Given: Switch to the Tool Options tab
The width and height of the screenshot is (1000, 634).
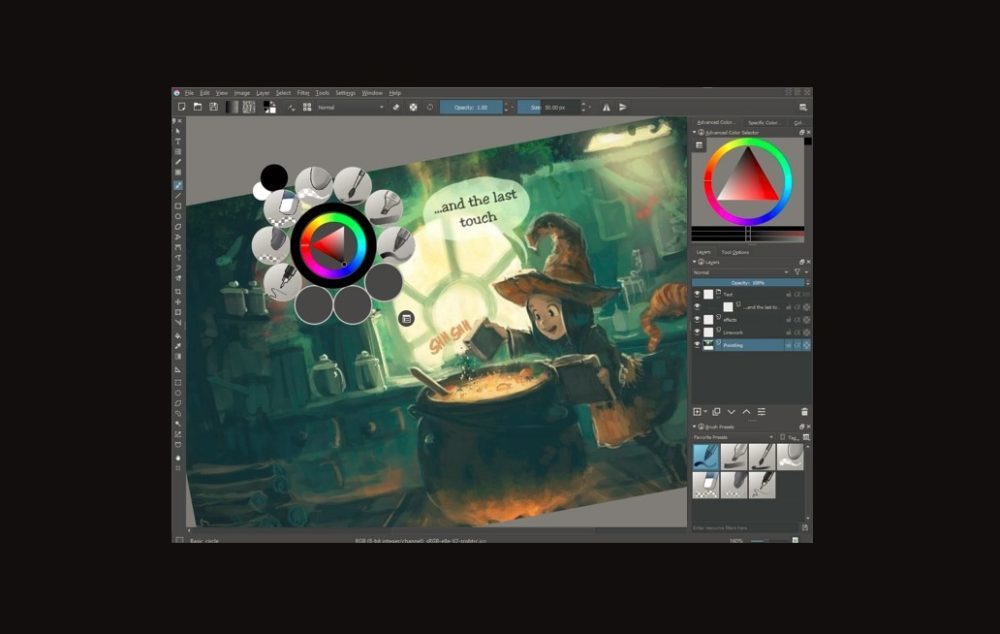Looking at the screenshot, I should [x=735, y=252].
